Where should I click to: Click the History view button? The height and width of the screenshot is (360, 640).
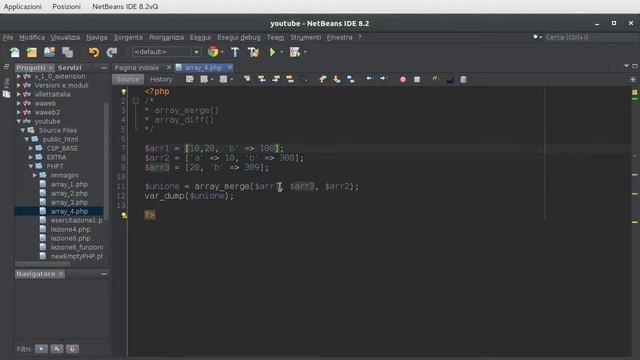tap(161, 79)
